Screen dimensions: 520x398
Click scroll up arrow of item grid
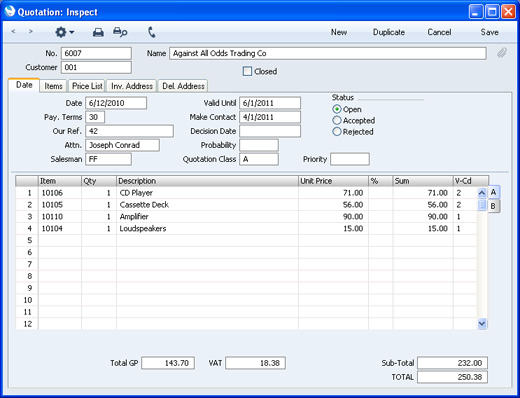pos(482,193)
